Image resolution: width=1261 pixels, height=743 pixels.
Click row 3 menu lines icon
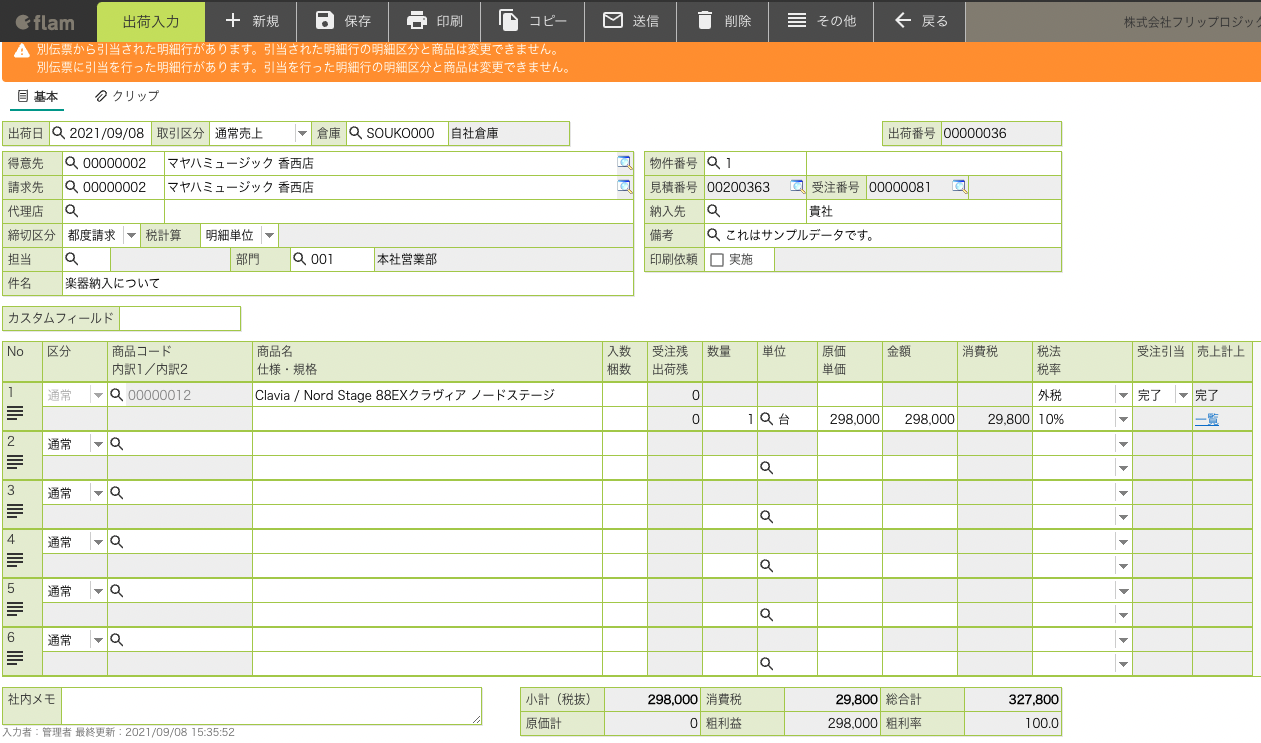point(15,510)
